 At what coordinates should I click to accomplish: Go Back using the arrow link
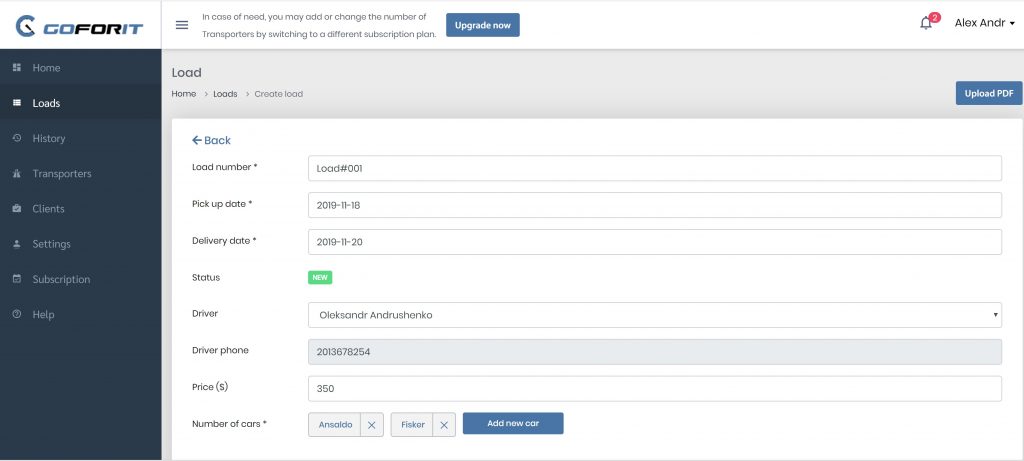tap(211, 140)
